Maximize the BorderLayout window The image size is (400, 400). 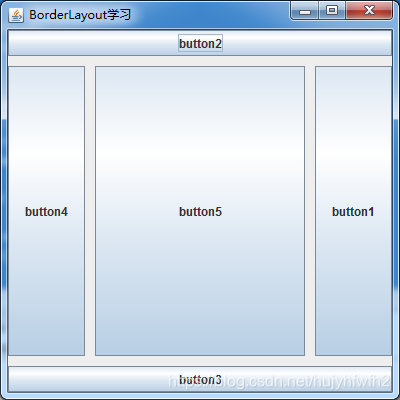click(x=332, y=11)
